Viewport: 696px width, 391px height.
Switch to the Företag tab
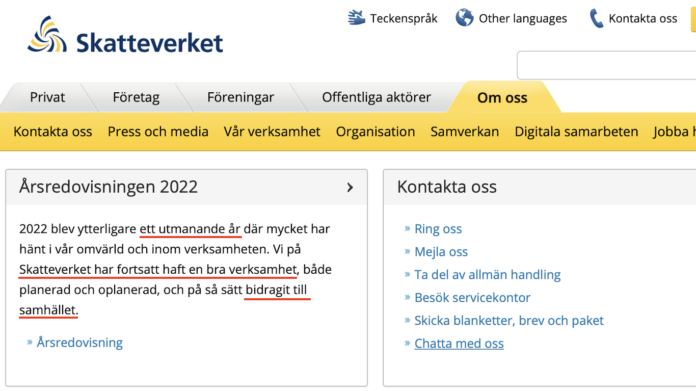click(136, 97)
